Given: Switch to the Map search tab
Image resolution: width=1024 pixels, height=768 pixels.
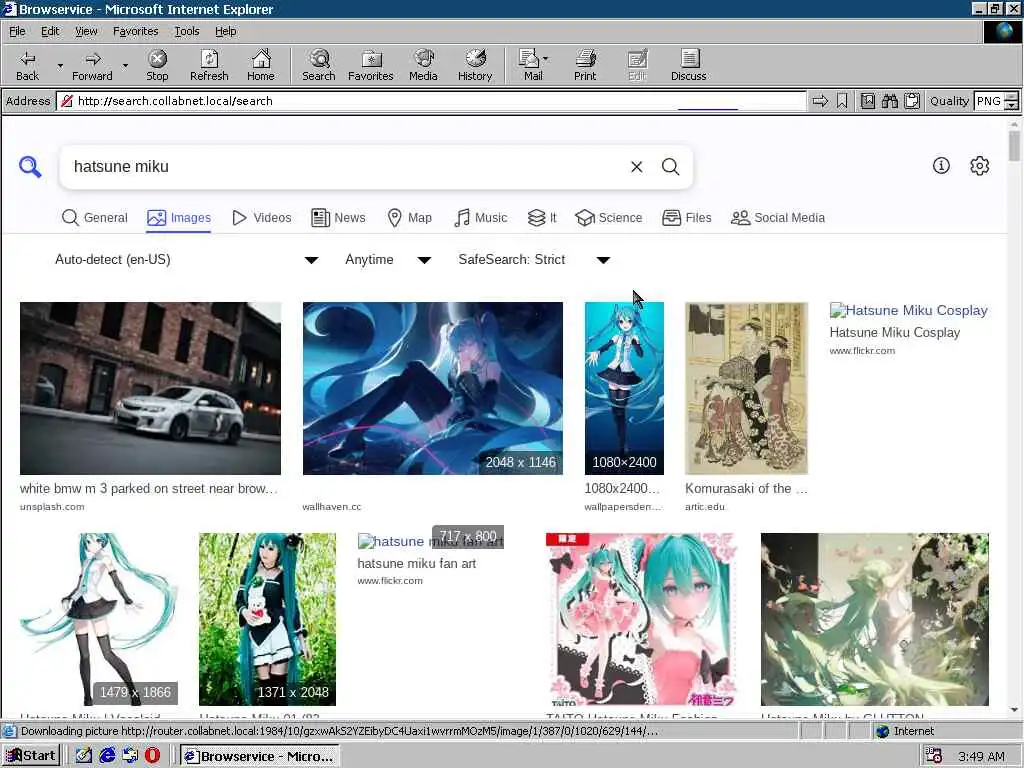Looking at the screenshot, I should click(x=409, y=217).
